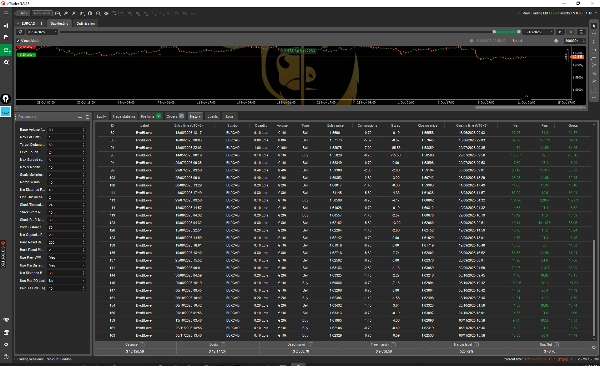Select the green Automate sidebar icon
This screenshot has width=600, height=366.
(x=6, y=50)
